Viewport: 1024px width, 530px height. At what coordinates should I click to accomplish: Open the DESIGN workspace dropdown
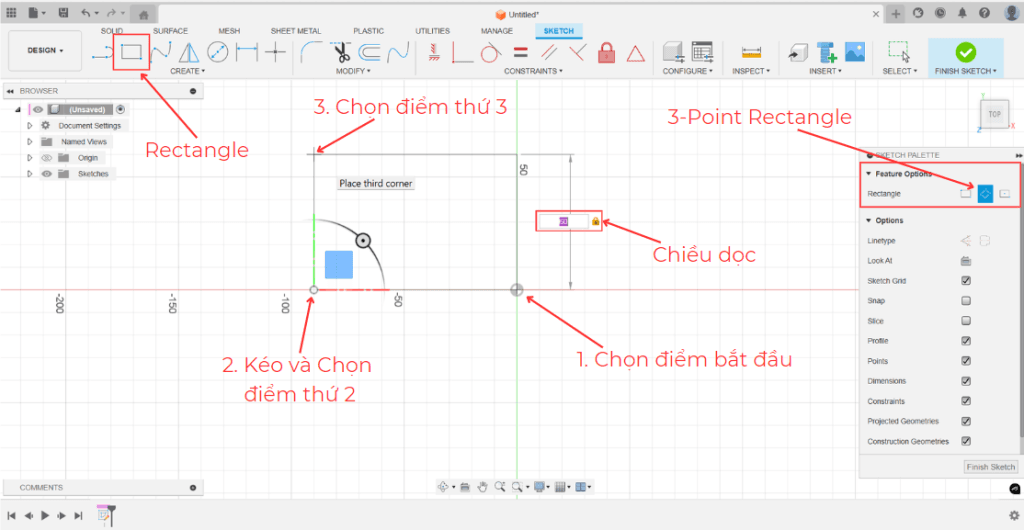click(x=46, y=50)
